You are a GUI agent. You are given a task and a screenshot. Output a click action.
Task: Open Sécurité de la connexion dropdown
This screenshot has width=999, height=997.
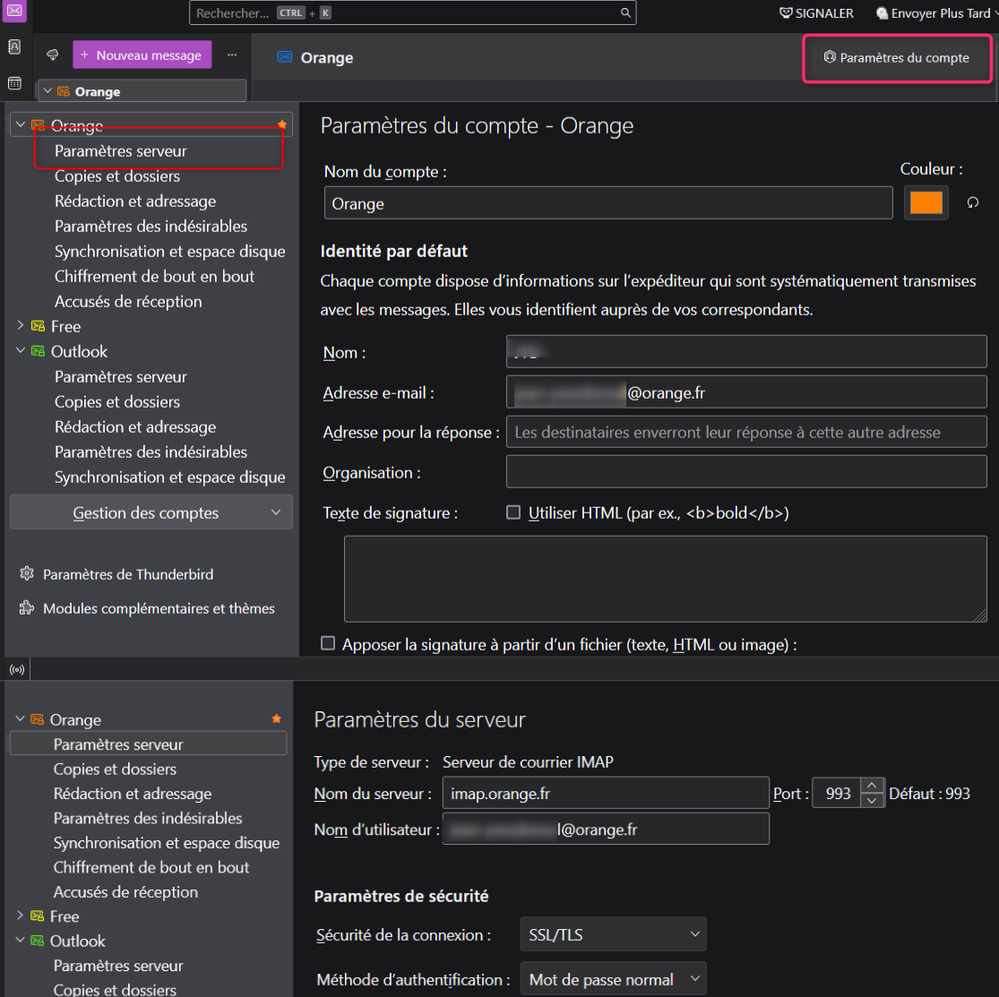(613, 935)
